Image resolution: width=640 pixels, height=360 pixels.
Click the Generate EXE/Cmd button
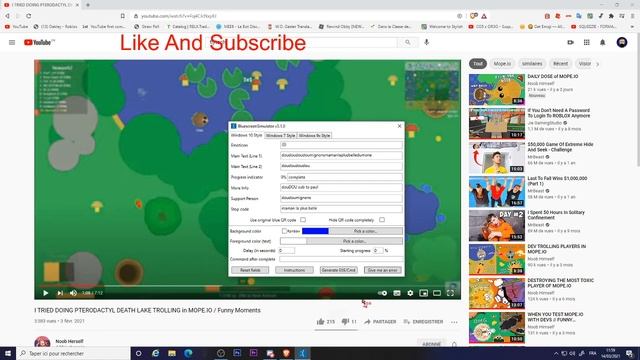pyautogui.click(x=338, y=270)
